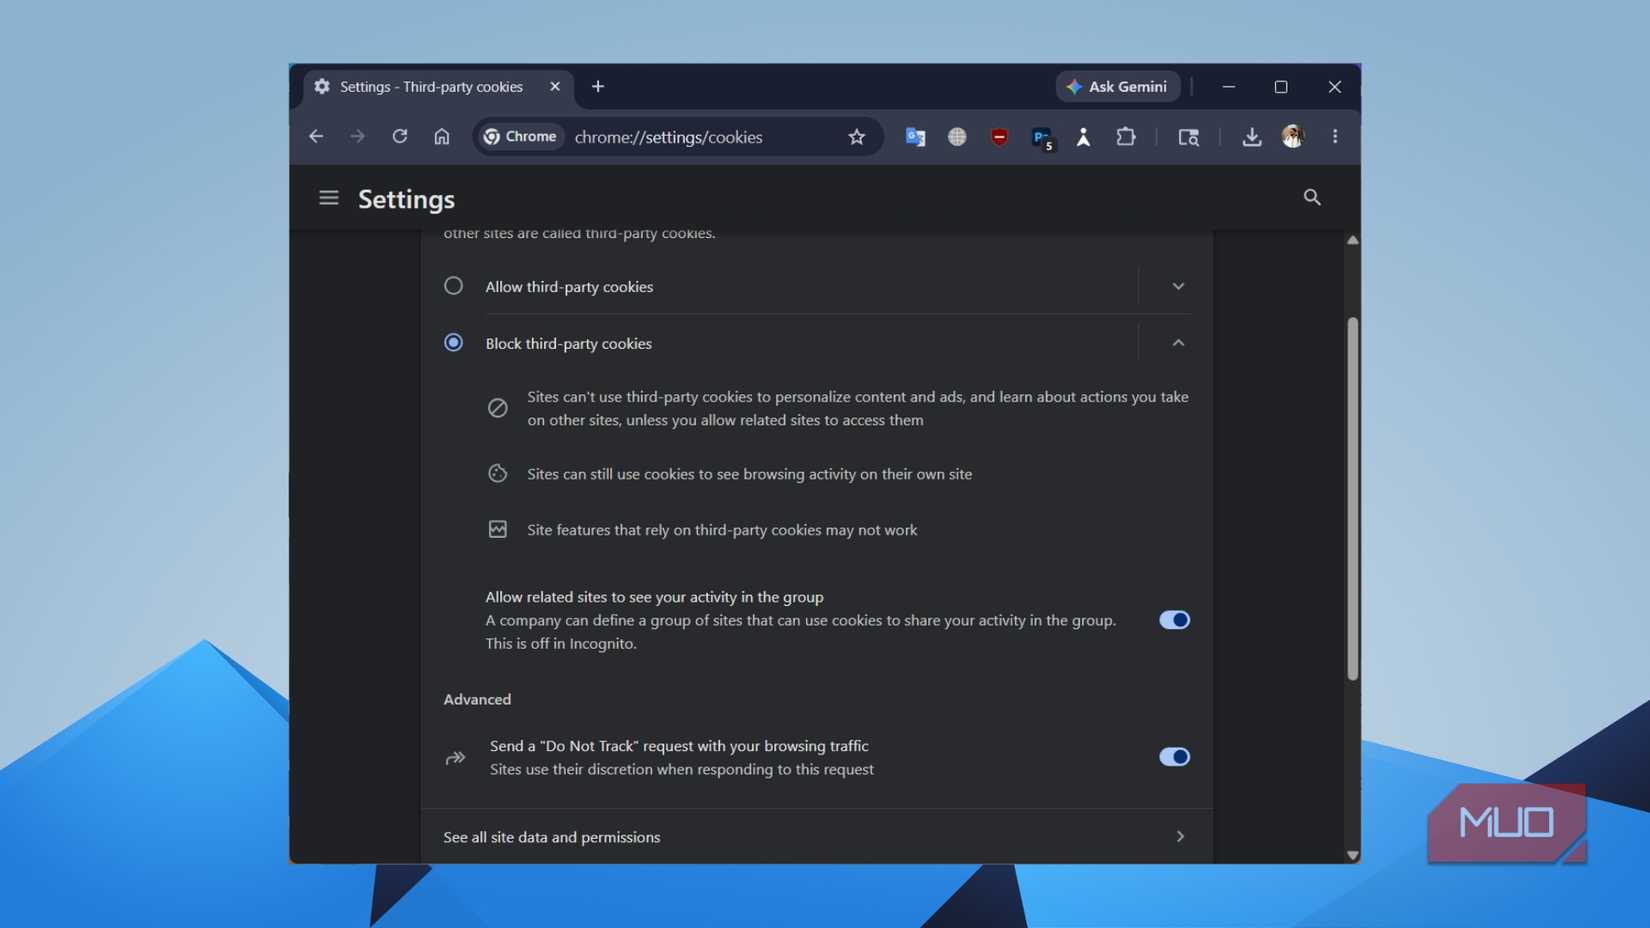
Task: Click the Settings page title
Action: pos(406,199)
